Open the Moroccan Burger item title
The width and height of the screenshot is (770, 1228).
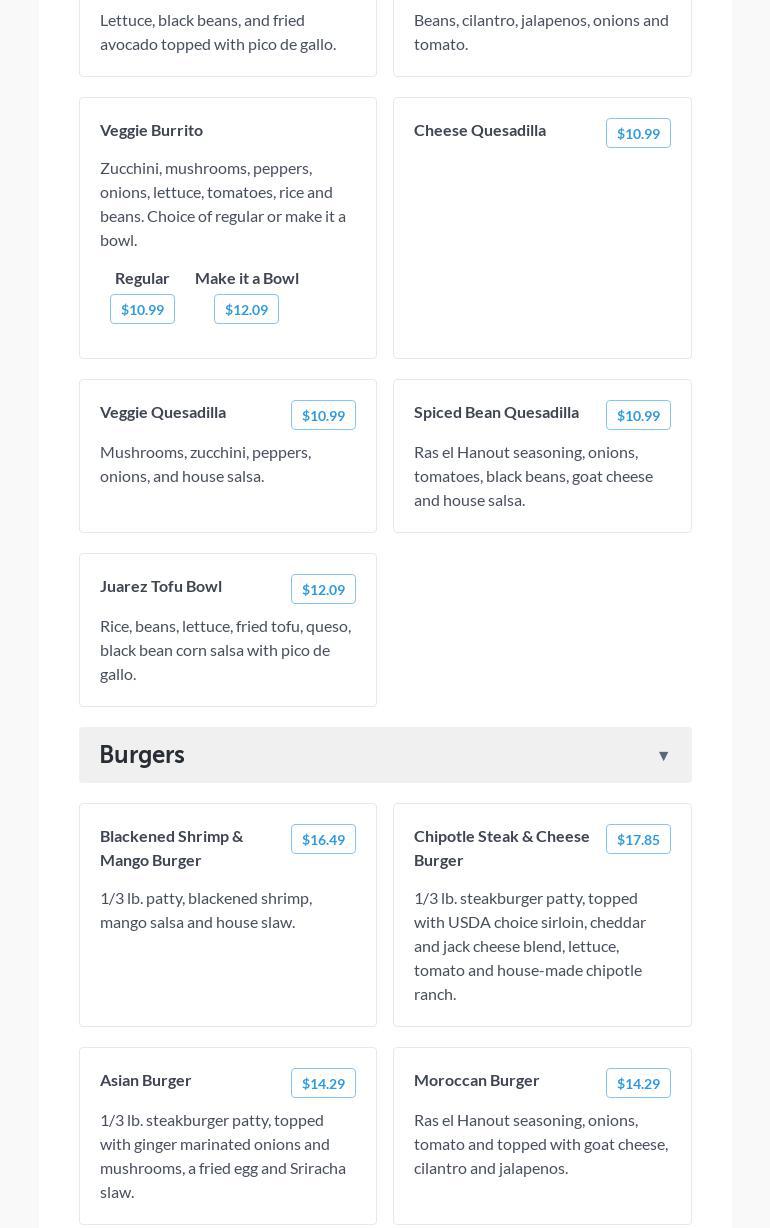[477, 1080]
